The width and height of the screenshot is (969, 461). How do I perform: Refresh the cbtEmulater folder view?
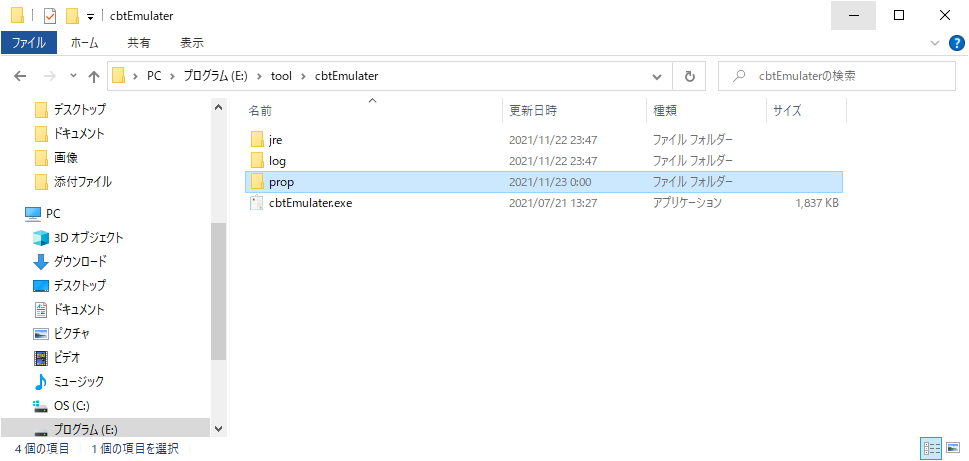click(x=690, y=76)
